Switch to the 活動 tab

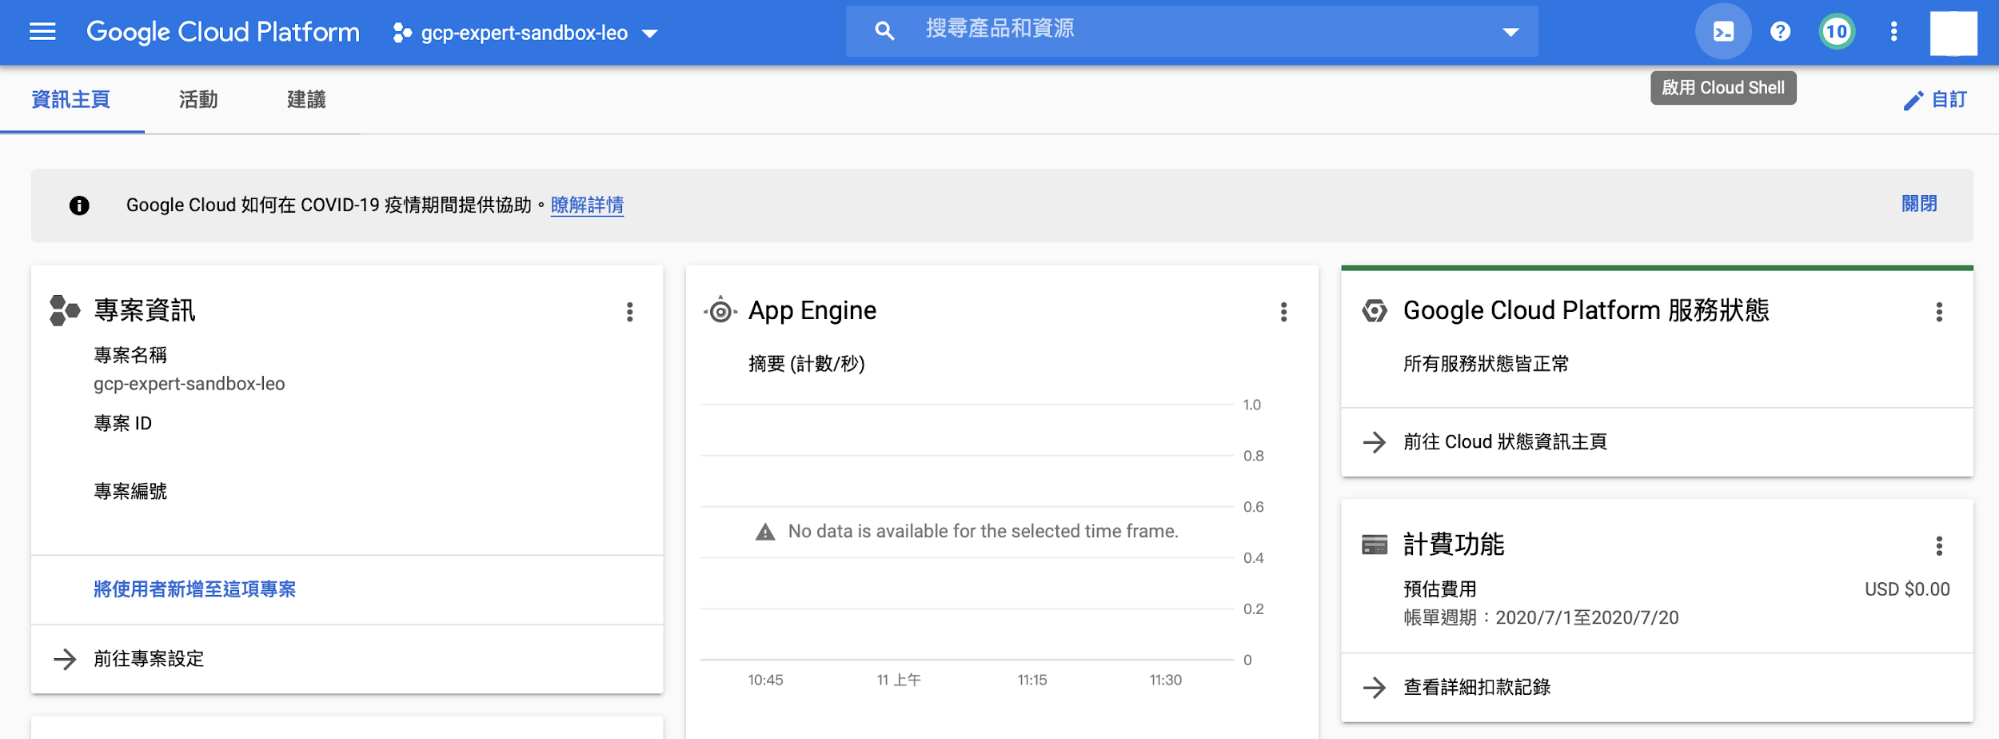(x=198, y=99)
